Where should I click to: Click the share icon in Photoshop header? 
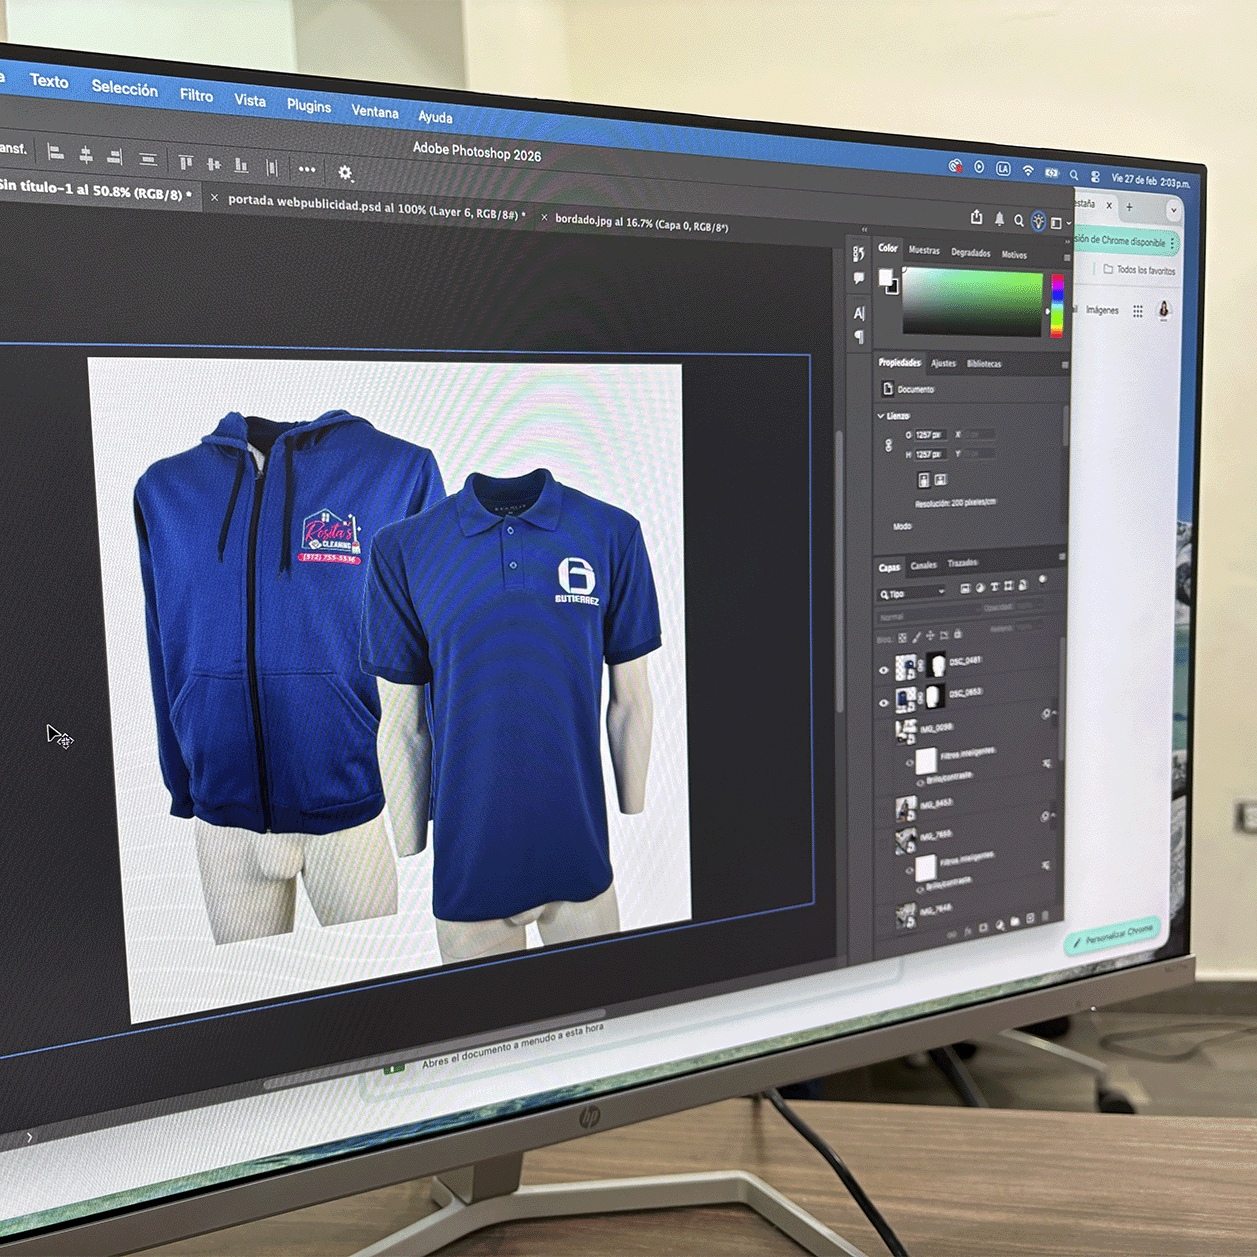tap(976, 217)
